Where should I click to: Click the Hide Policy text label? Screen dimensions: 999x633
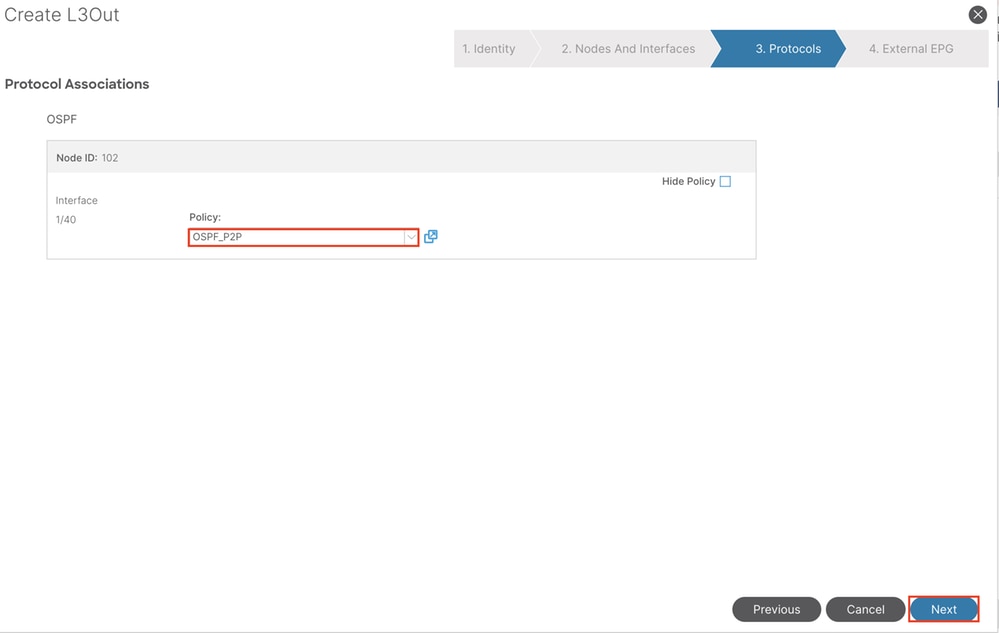(688, 181)
